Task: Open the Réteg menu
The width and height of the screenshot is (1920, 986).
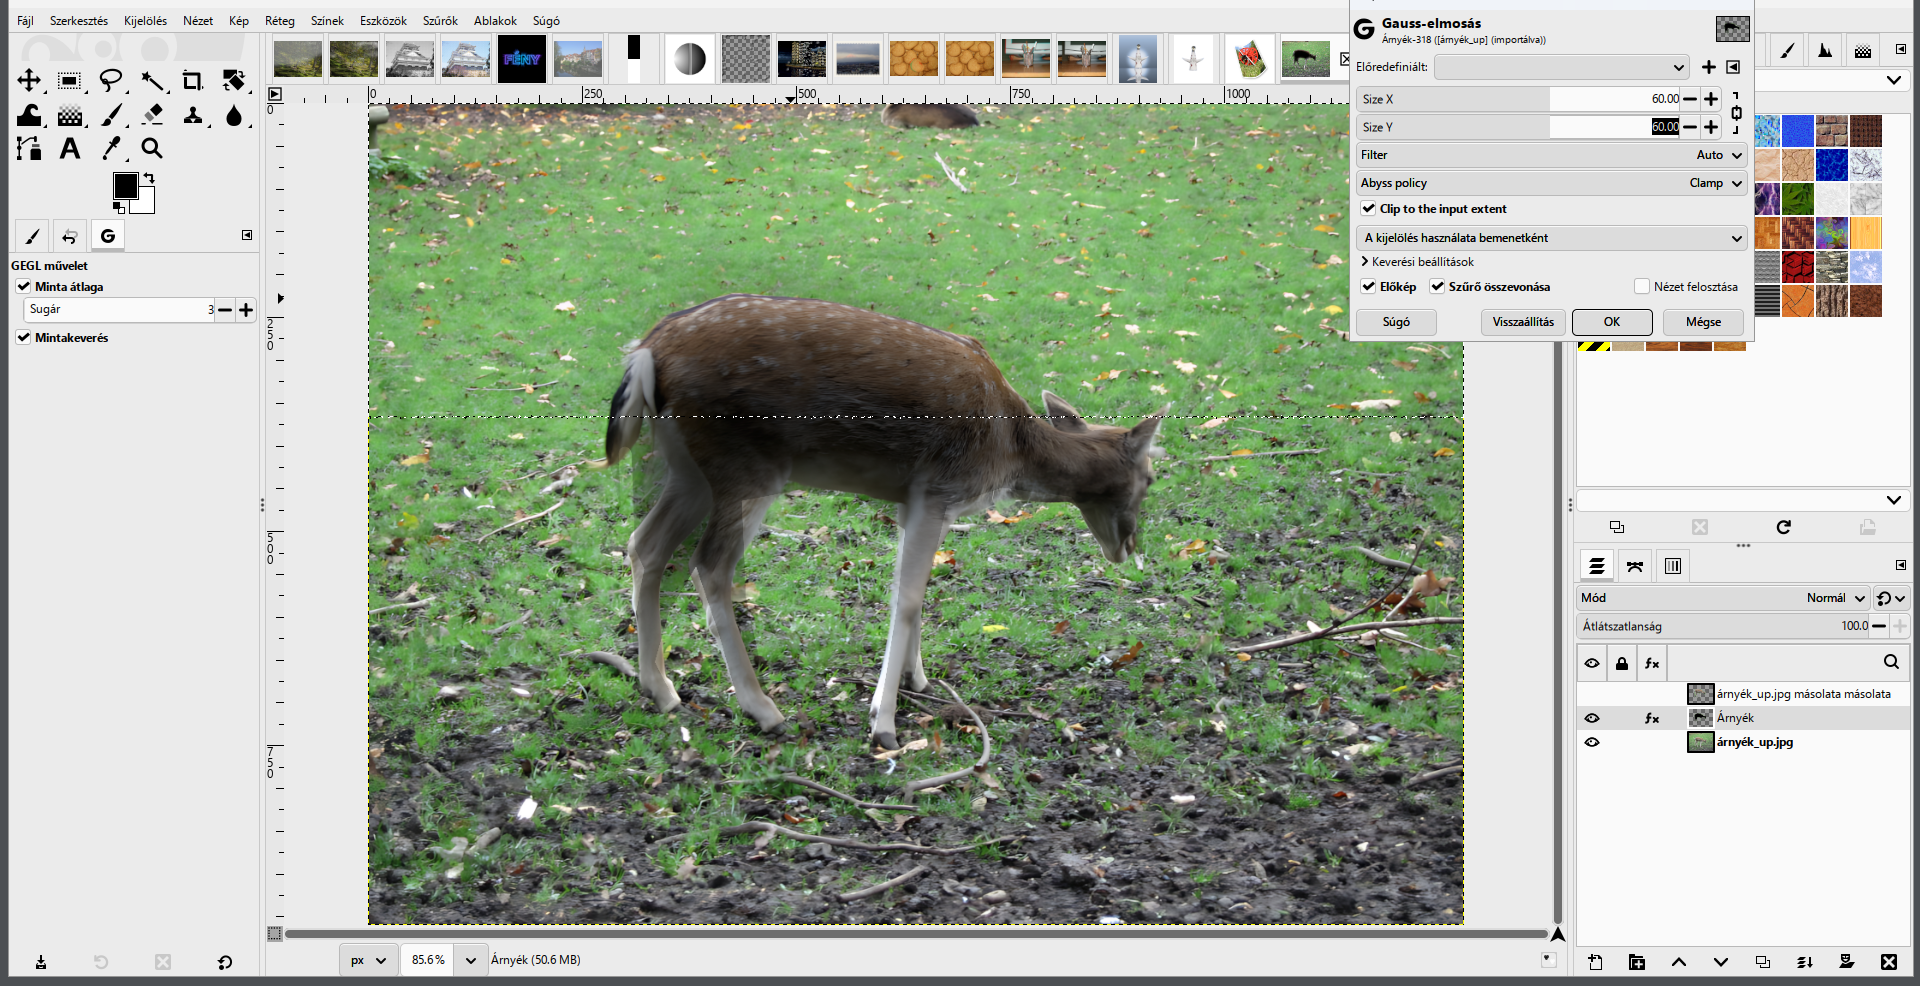Action: 280,21
